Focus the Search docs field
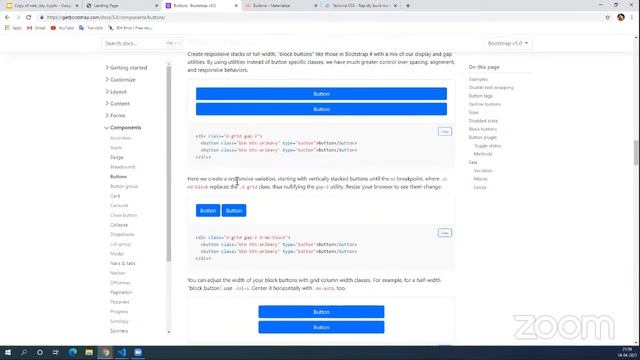The image size is (640, 360). coord(142,43)
